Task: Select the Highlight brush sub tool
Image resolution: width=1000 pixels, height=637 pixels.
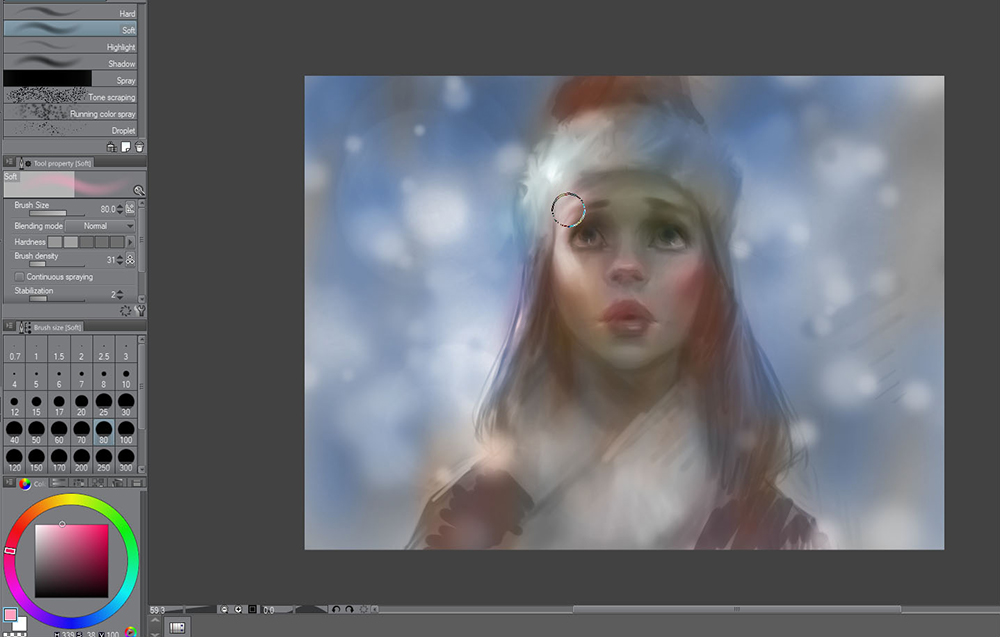Action: tap(70, 47)
